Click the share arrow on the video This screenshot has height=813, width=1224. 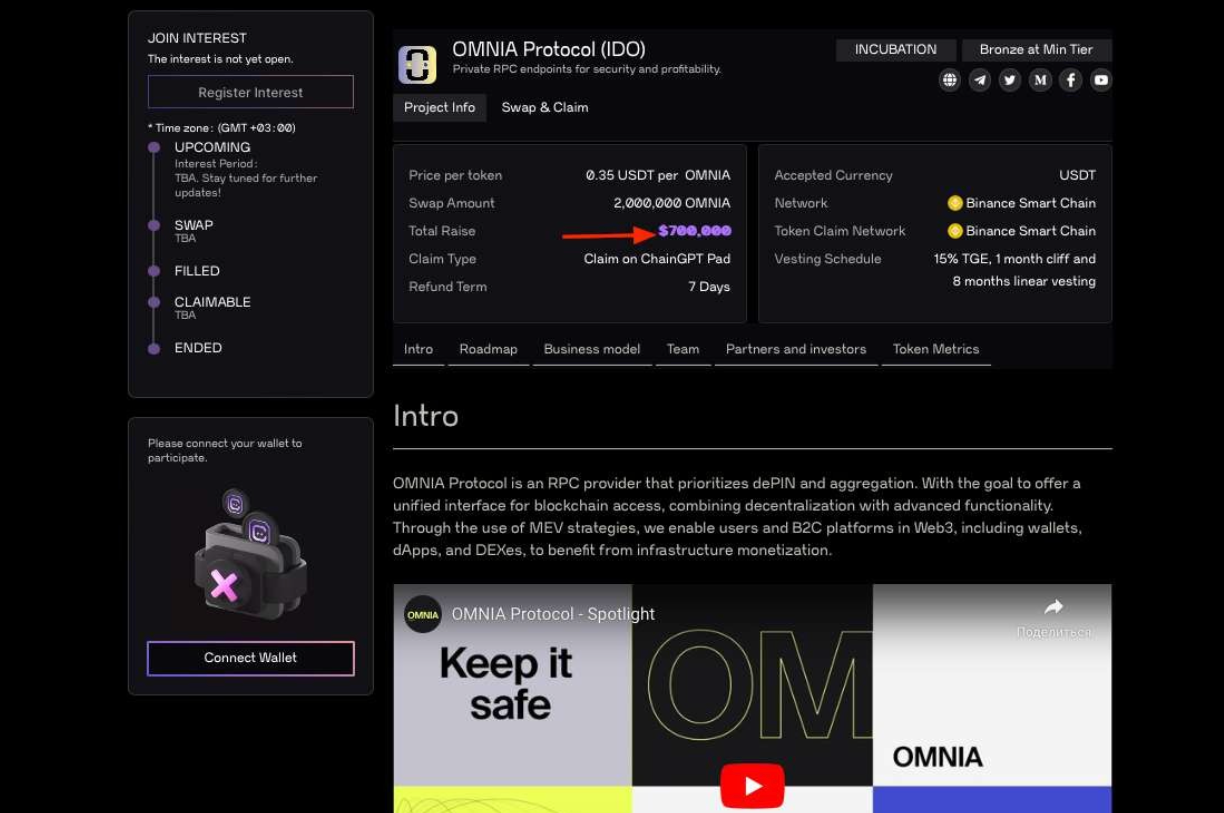(x=1054, y=605)
